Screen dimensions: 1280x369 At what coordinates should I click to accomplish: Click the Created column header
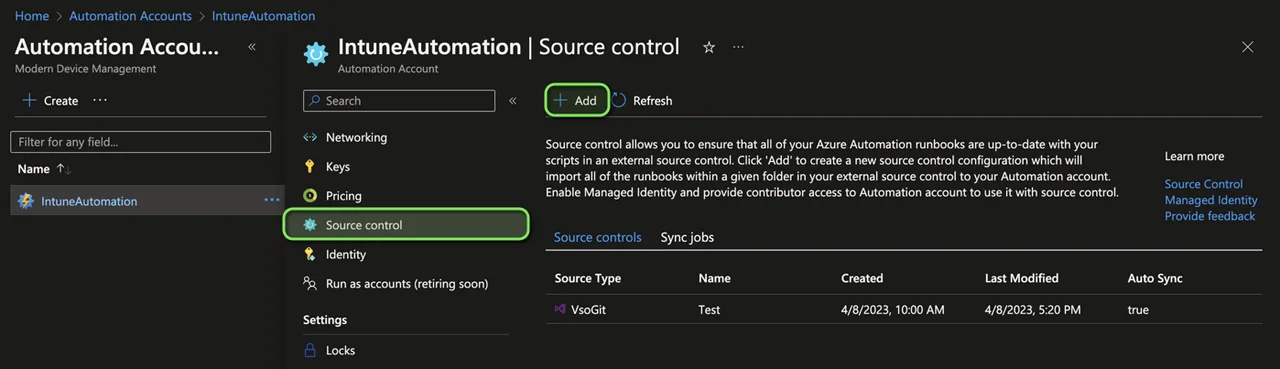(x=862, y=278)
